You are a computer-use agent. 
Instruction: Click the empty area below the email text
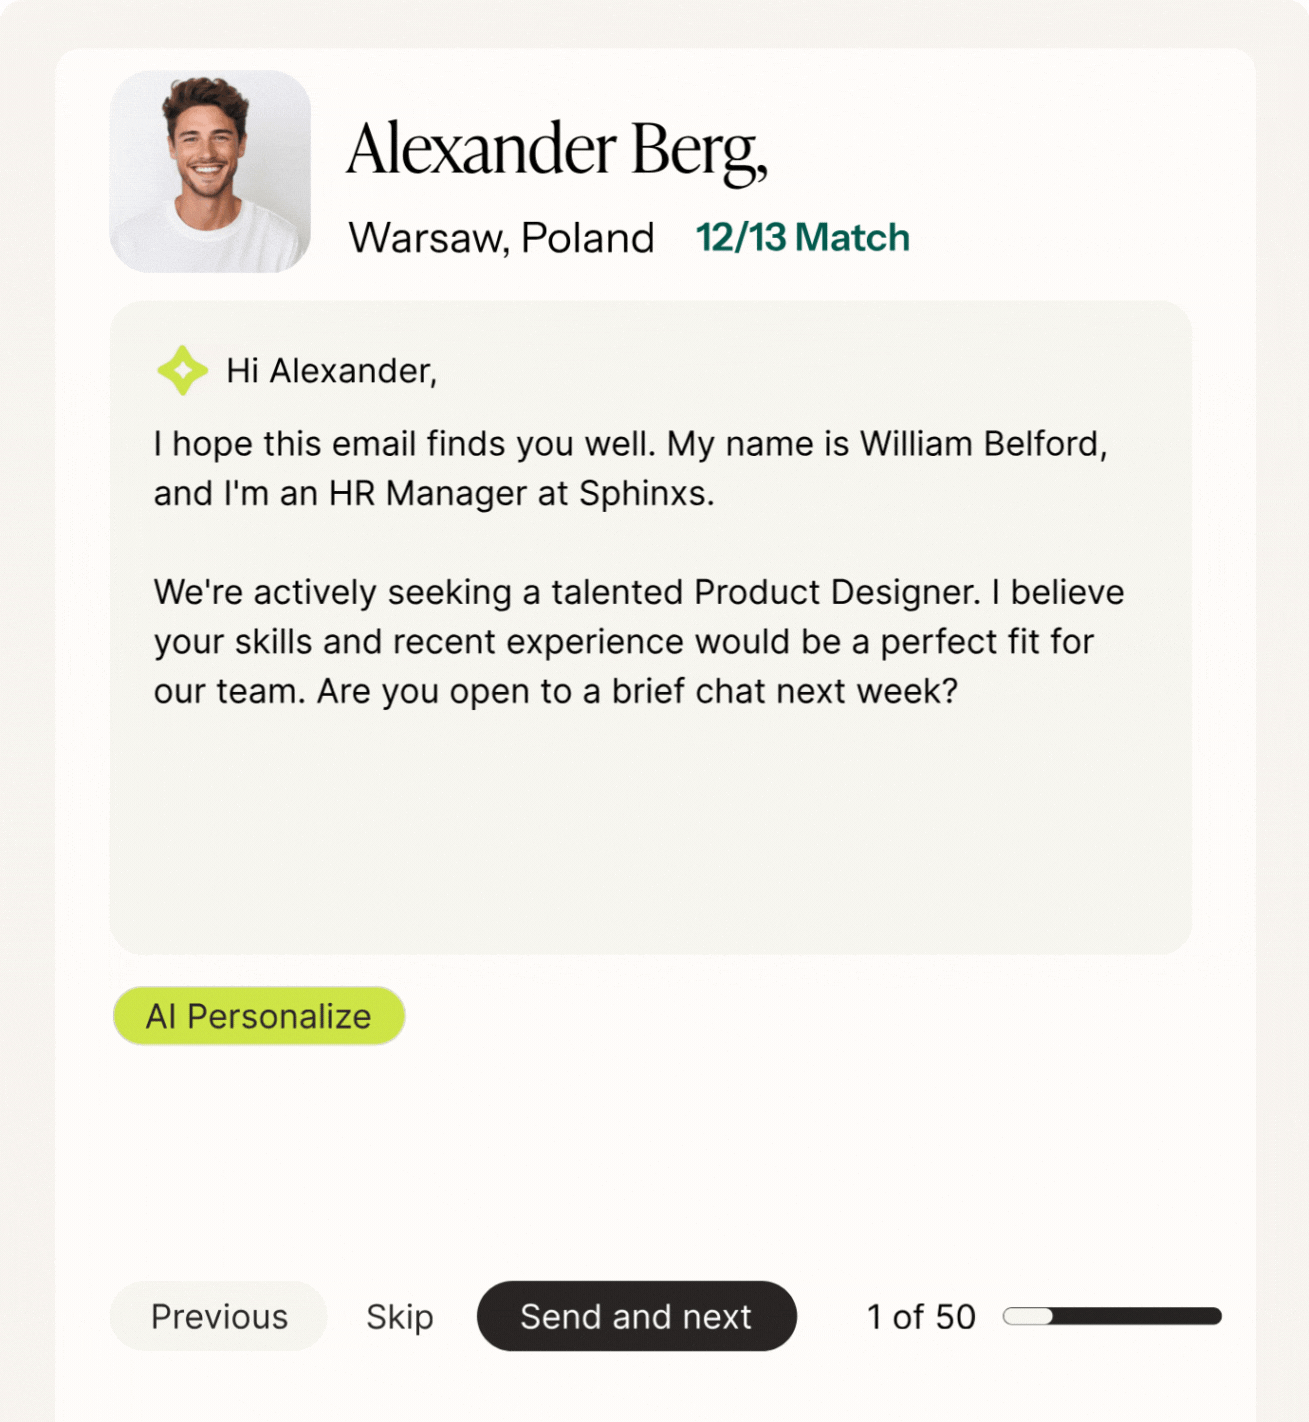click(650, 830)
